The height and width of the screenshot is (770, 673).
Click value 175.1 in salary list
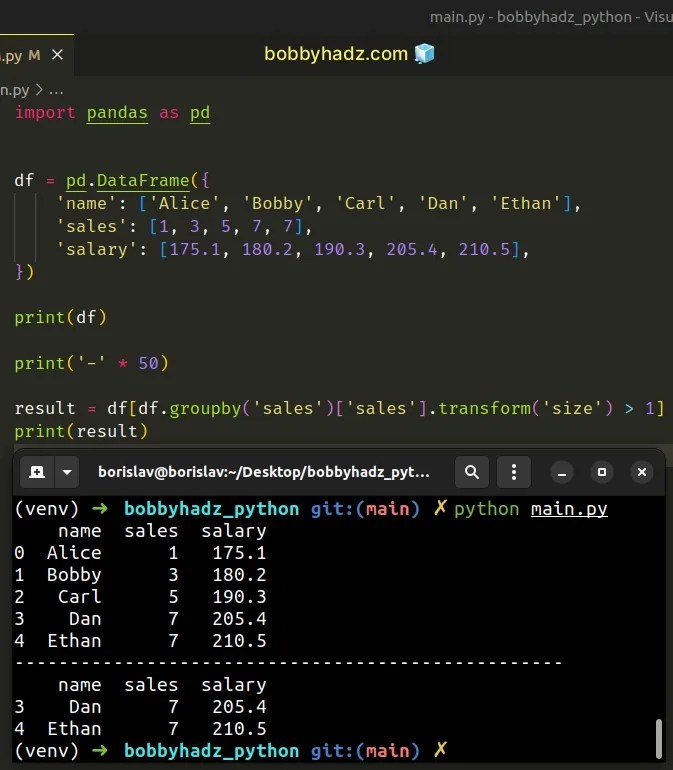[x=195, y=249]
